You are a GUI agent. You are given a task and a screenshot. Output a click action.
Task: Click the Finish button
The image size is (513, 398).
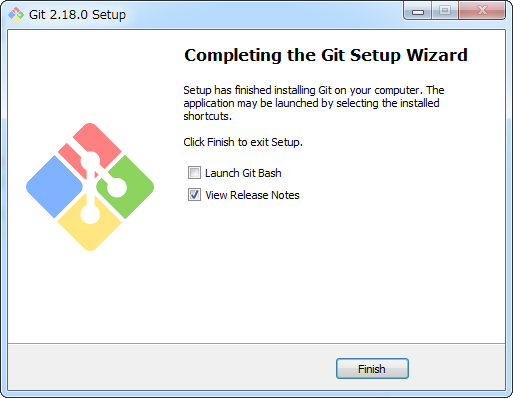point(372,368)
